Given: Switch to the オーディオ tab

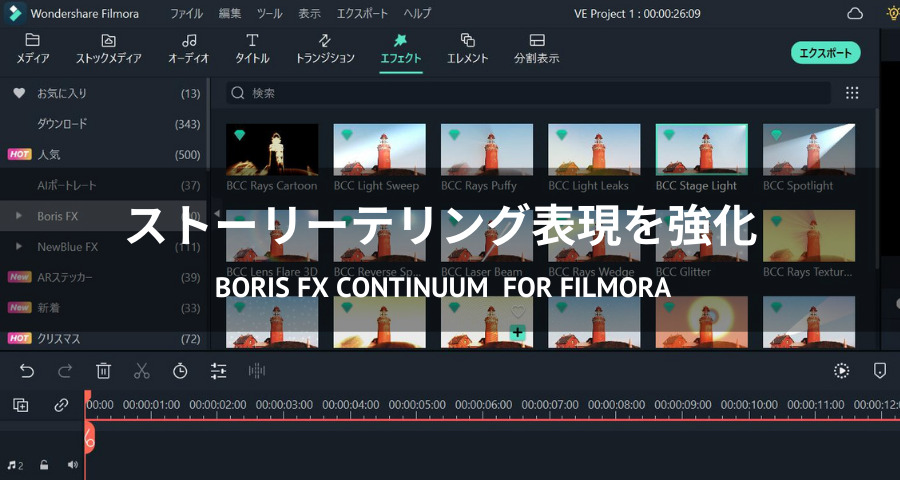Looking at the screenshot, I should click(x=188, y=49).
